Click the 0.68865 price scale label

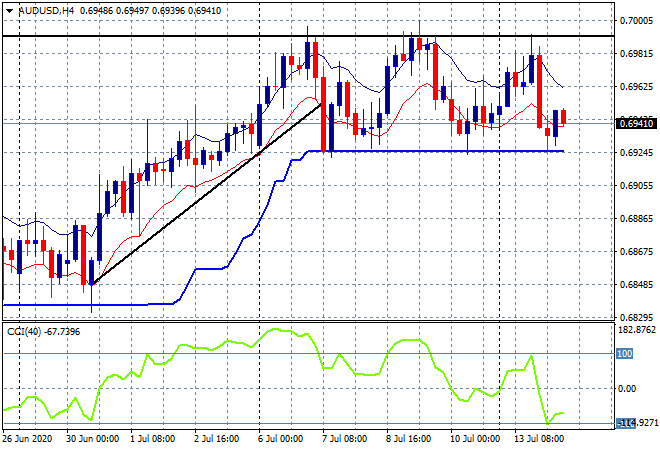click(x=637, y=218)
